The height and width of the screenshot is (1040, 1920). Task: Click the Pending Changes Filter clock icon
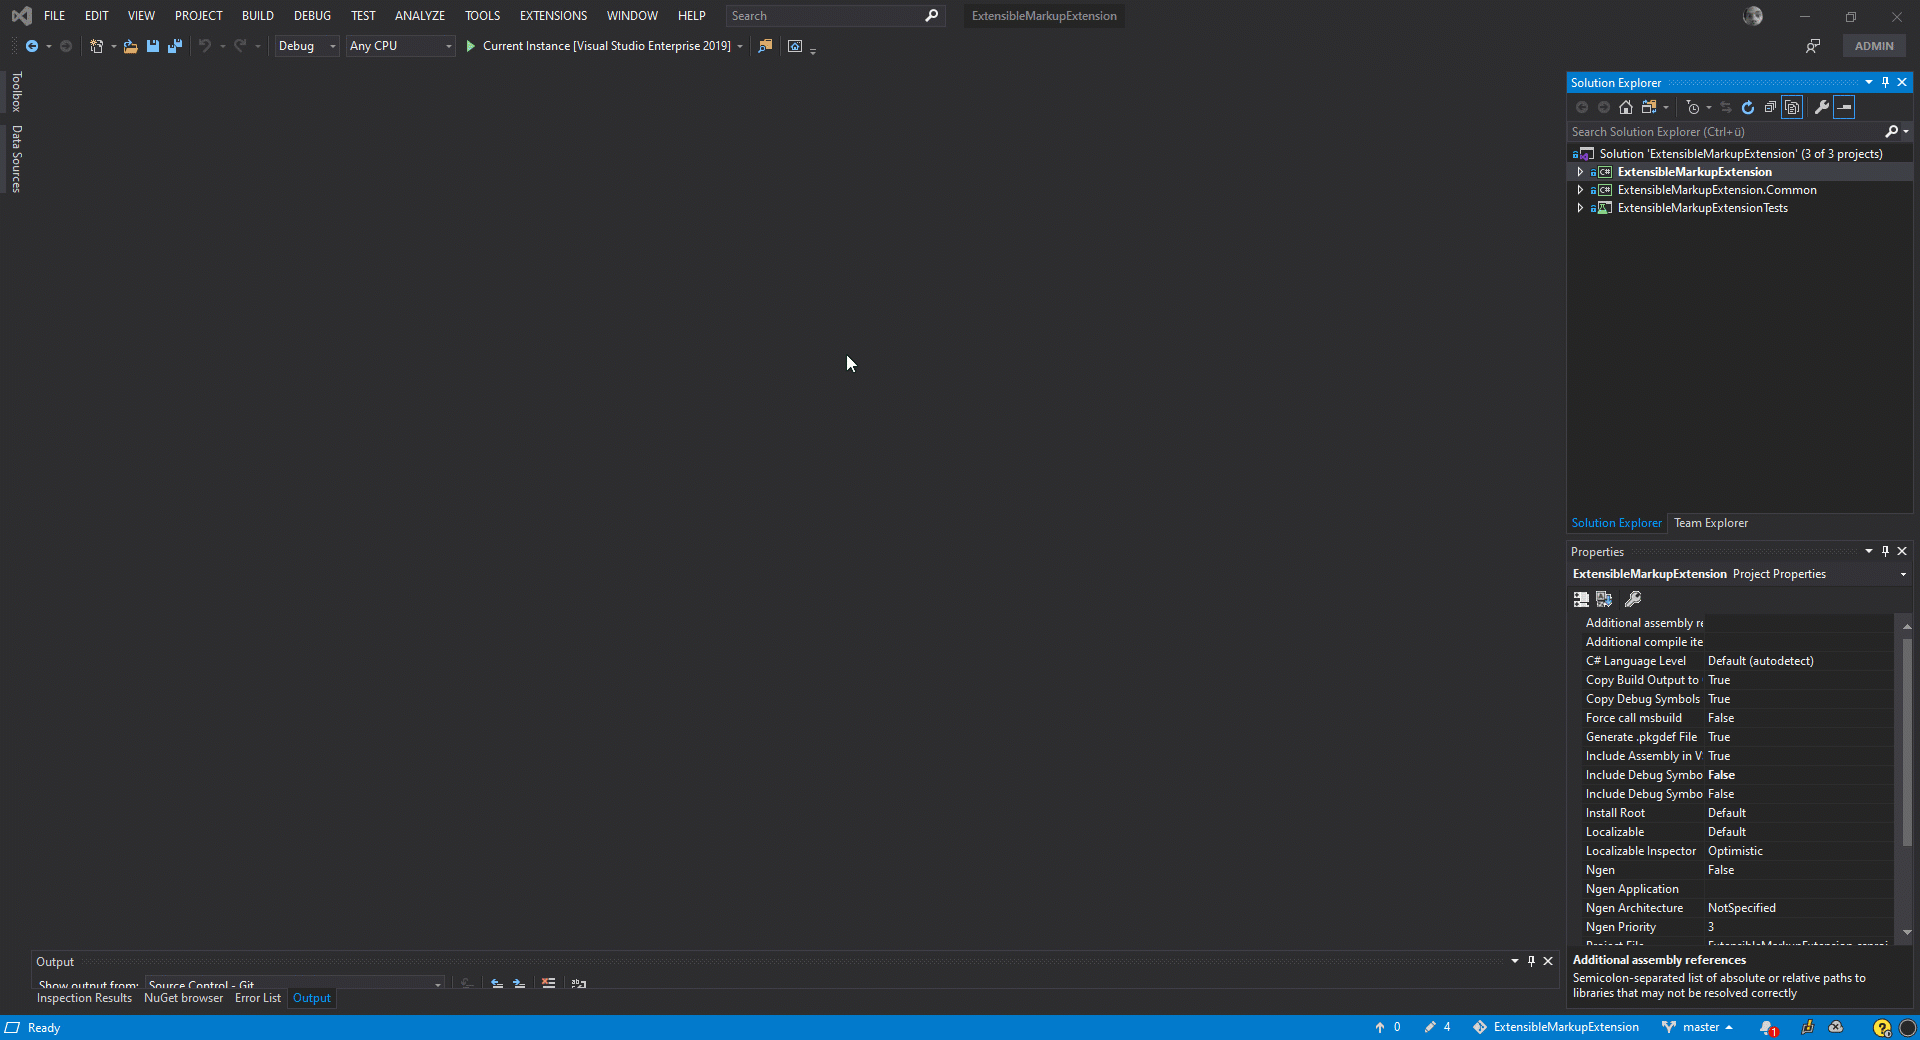point(1693,107)
